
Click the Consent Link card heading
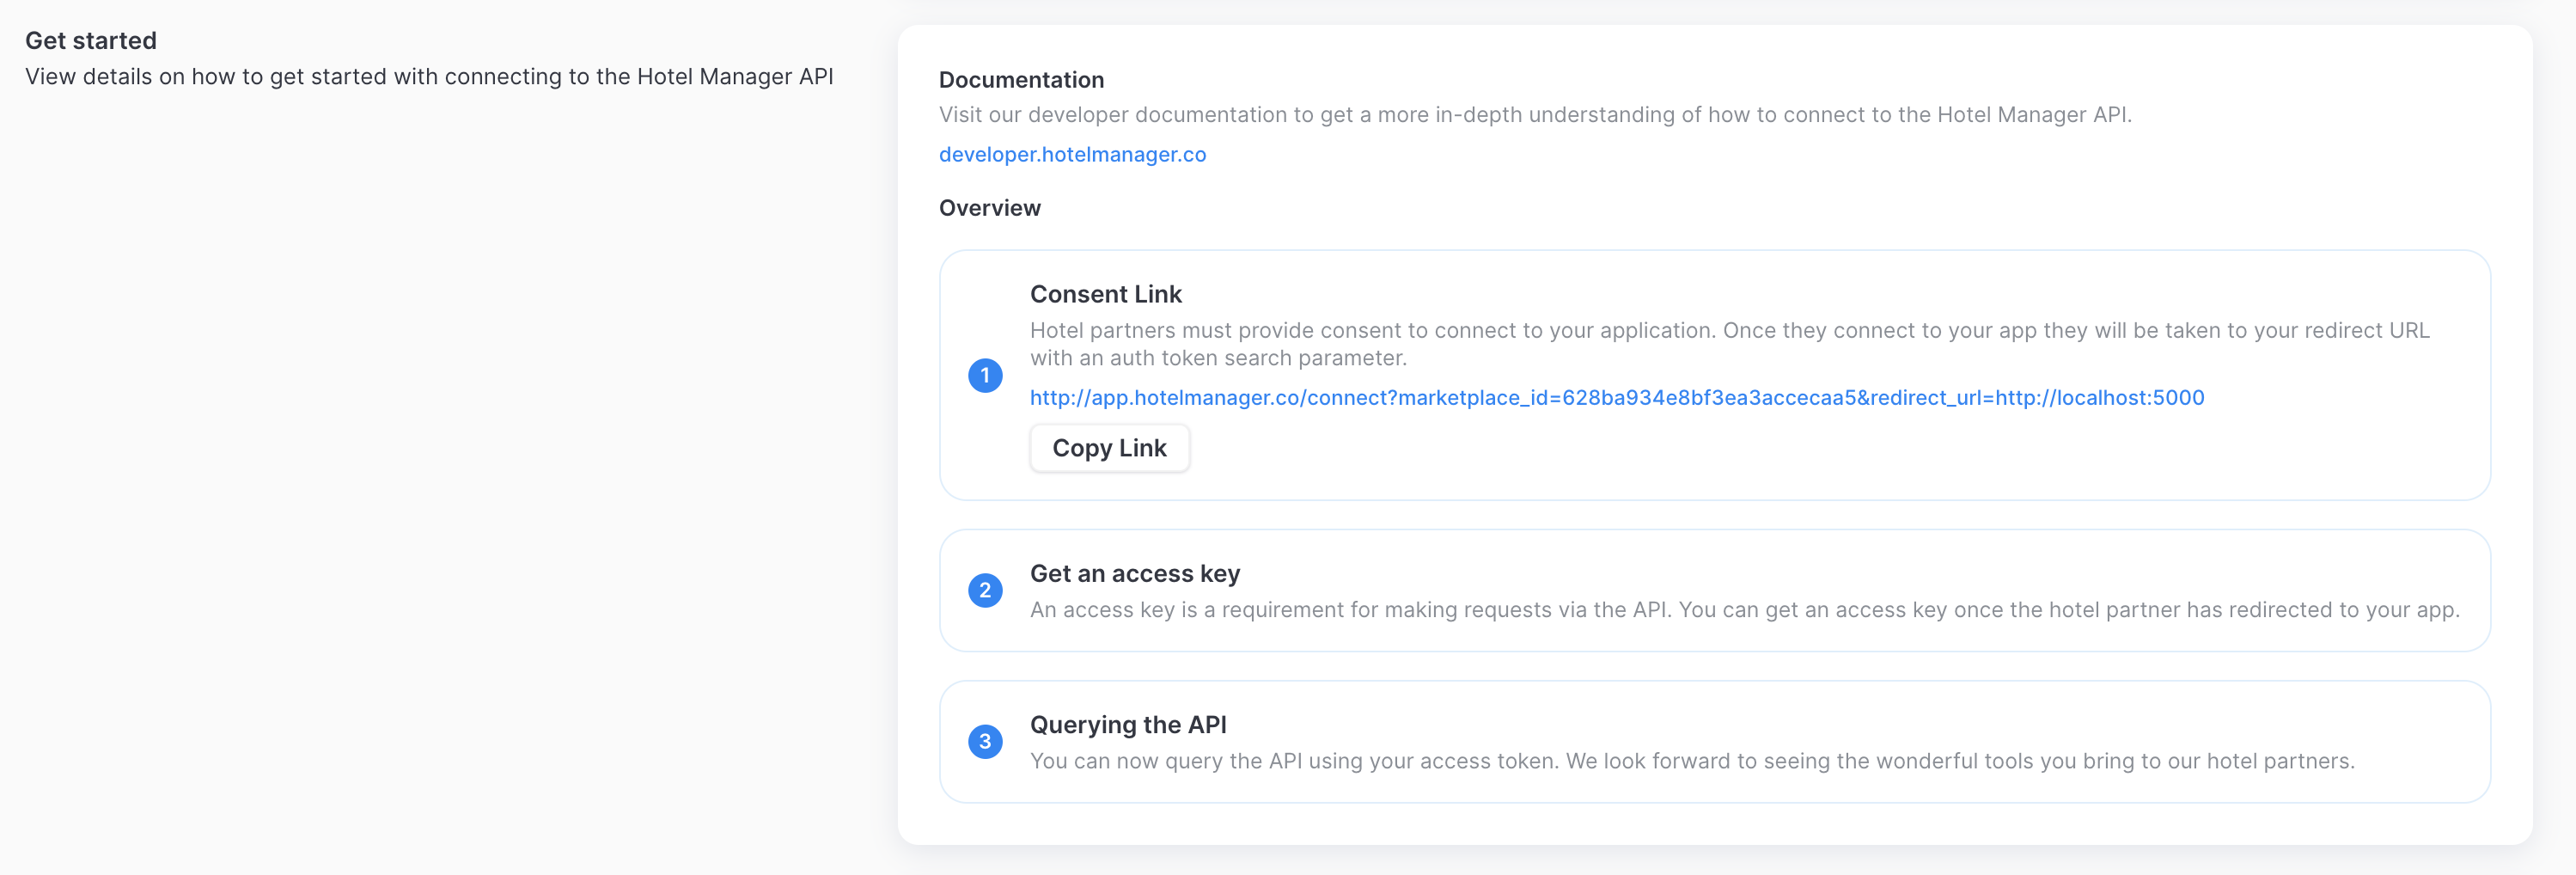coord(1105,294)
